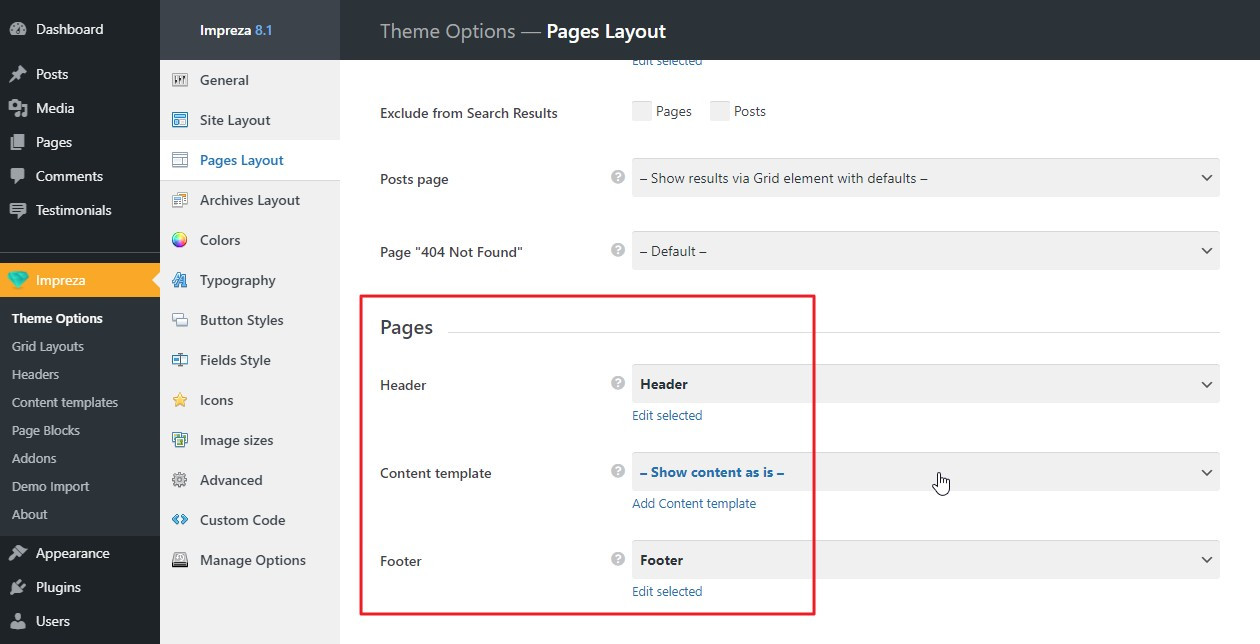The image size is (1260, 644).
Task: Click the Users person icon
Action: tap(18, 621)
